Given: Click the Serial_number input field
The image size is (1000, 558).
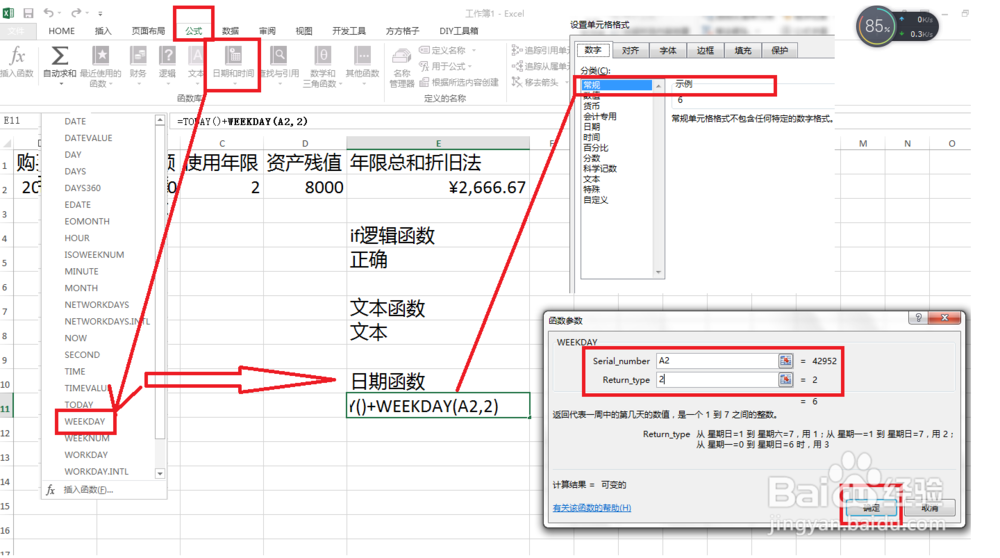Looking at the screenshot, I should (717, 361).
